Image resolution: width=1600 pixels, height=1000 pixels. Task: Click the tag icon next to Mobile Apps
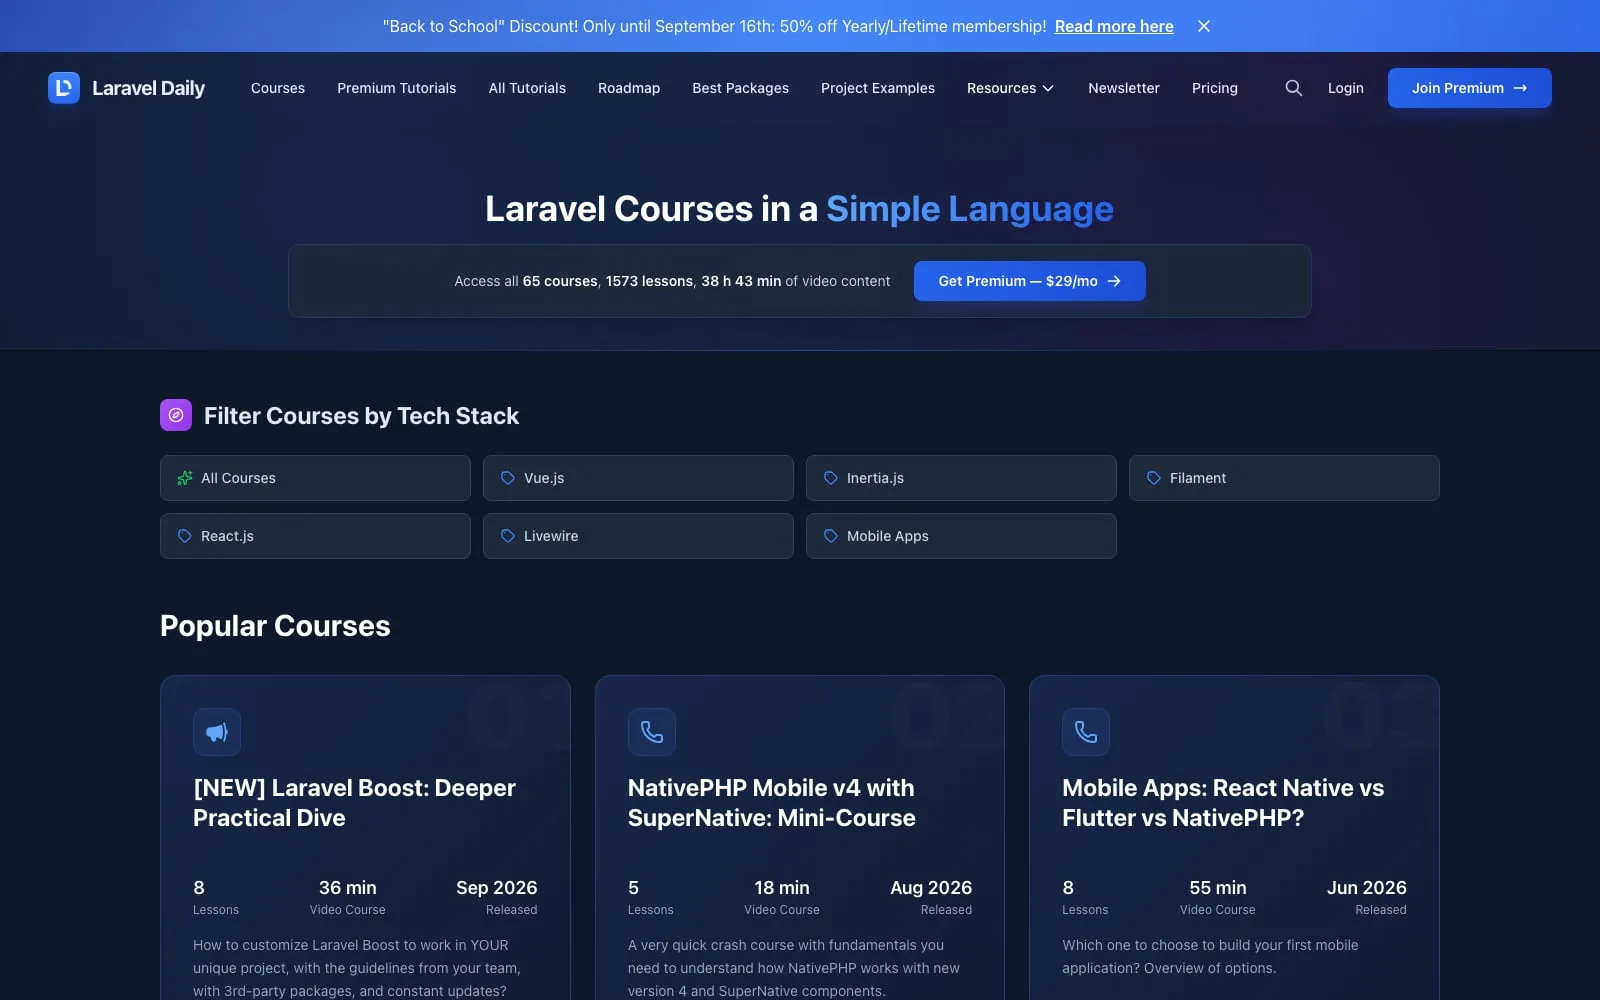831,536
